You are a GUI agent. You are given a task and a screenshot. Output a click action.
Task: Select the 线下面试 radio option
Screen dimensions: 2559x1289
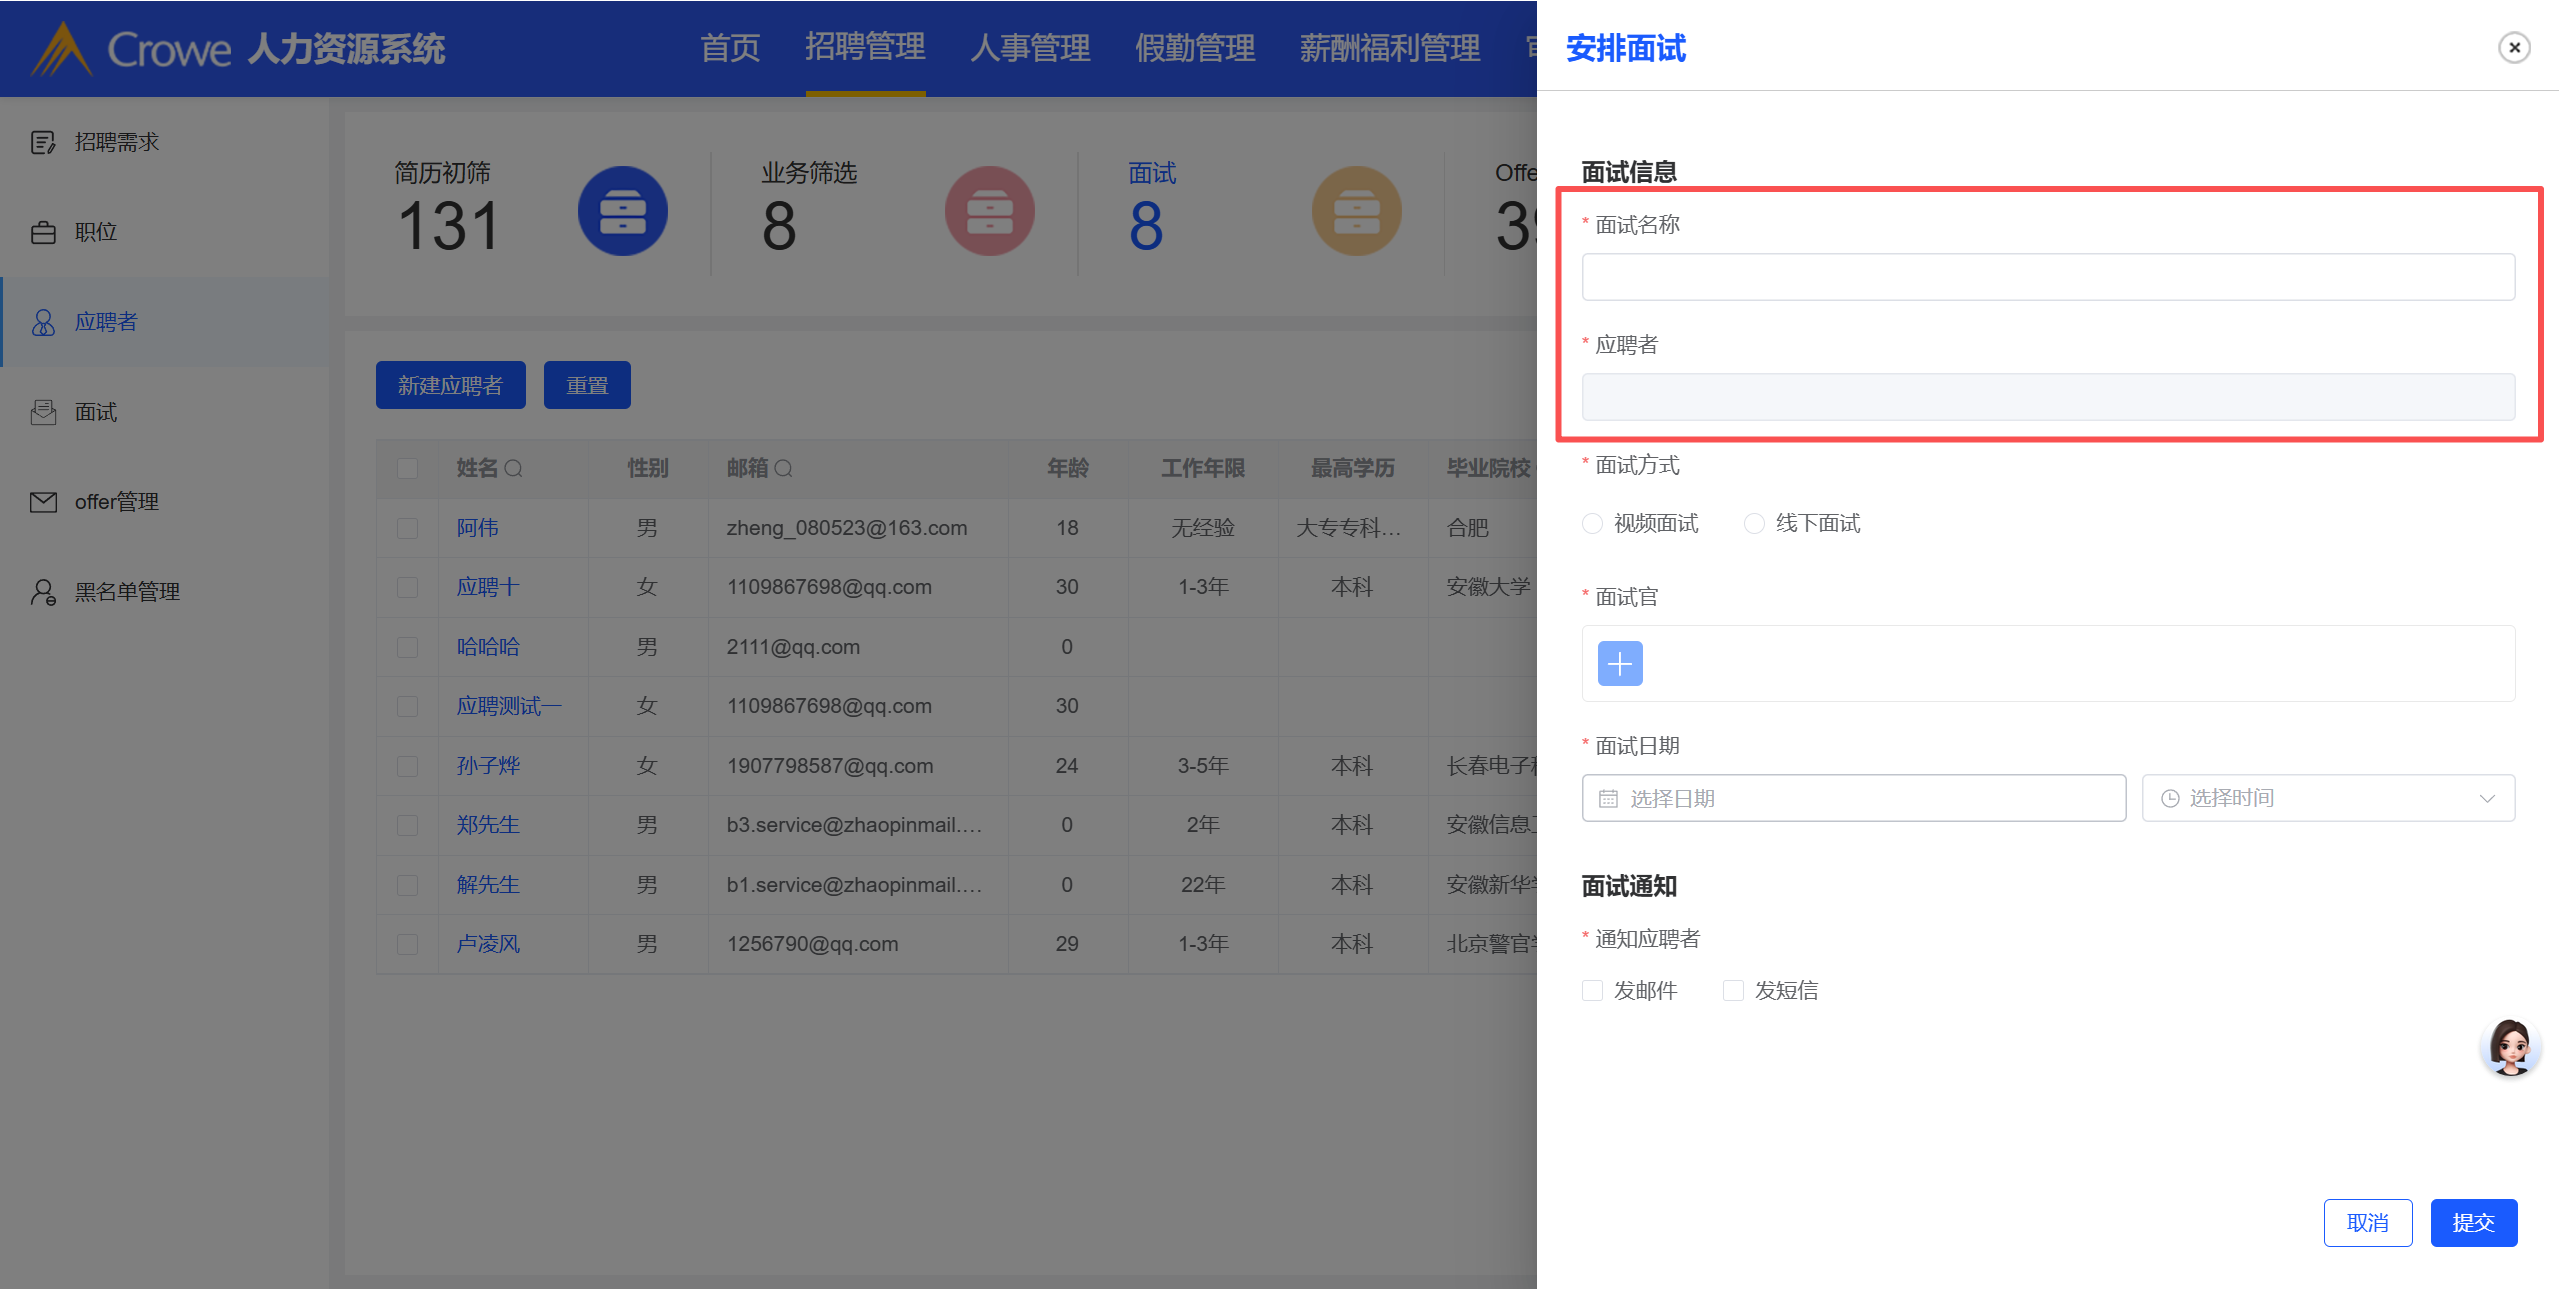1754,524
